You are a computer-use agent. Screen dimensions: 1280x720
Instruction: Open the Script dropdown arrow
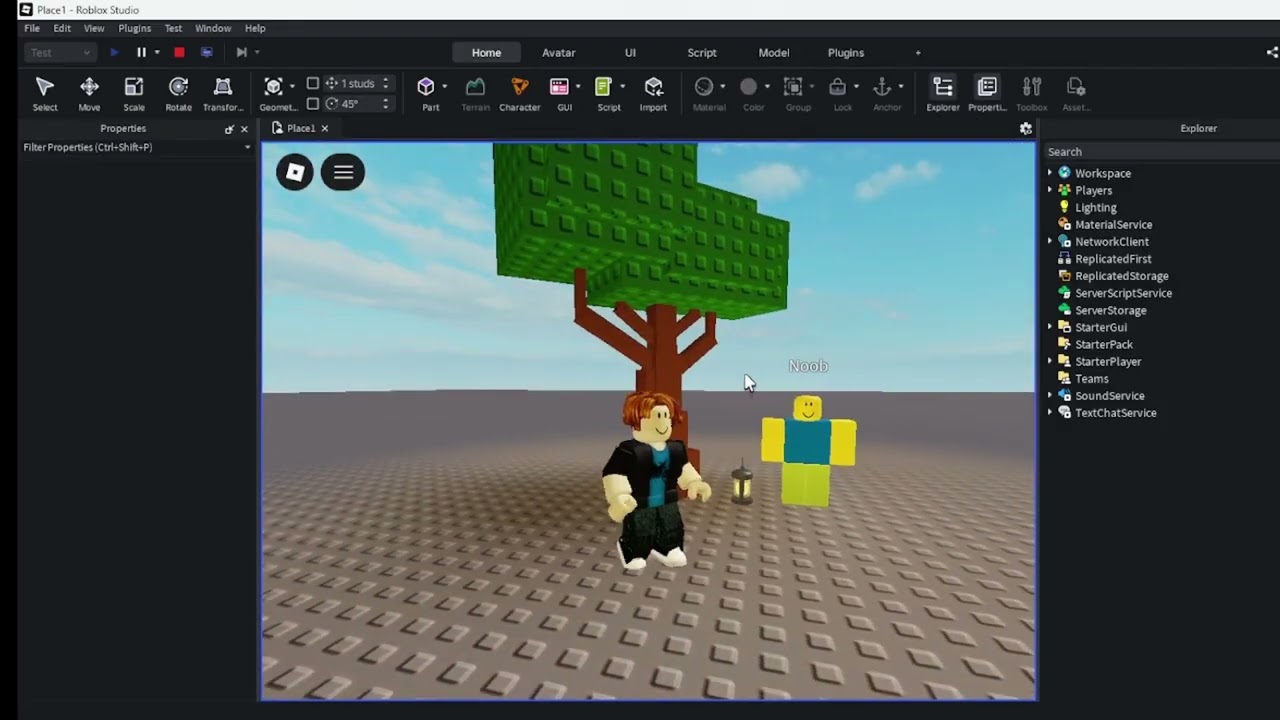coord(622,87)
